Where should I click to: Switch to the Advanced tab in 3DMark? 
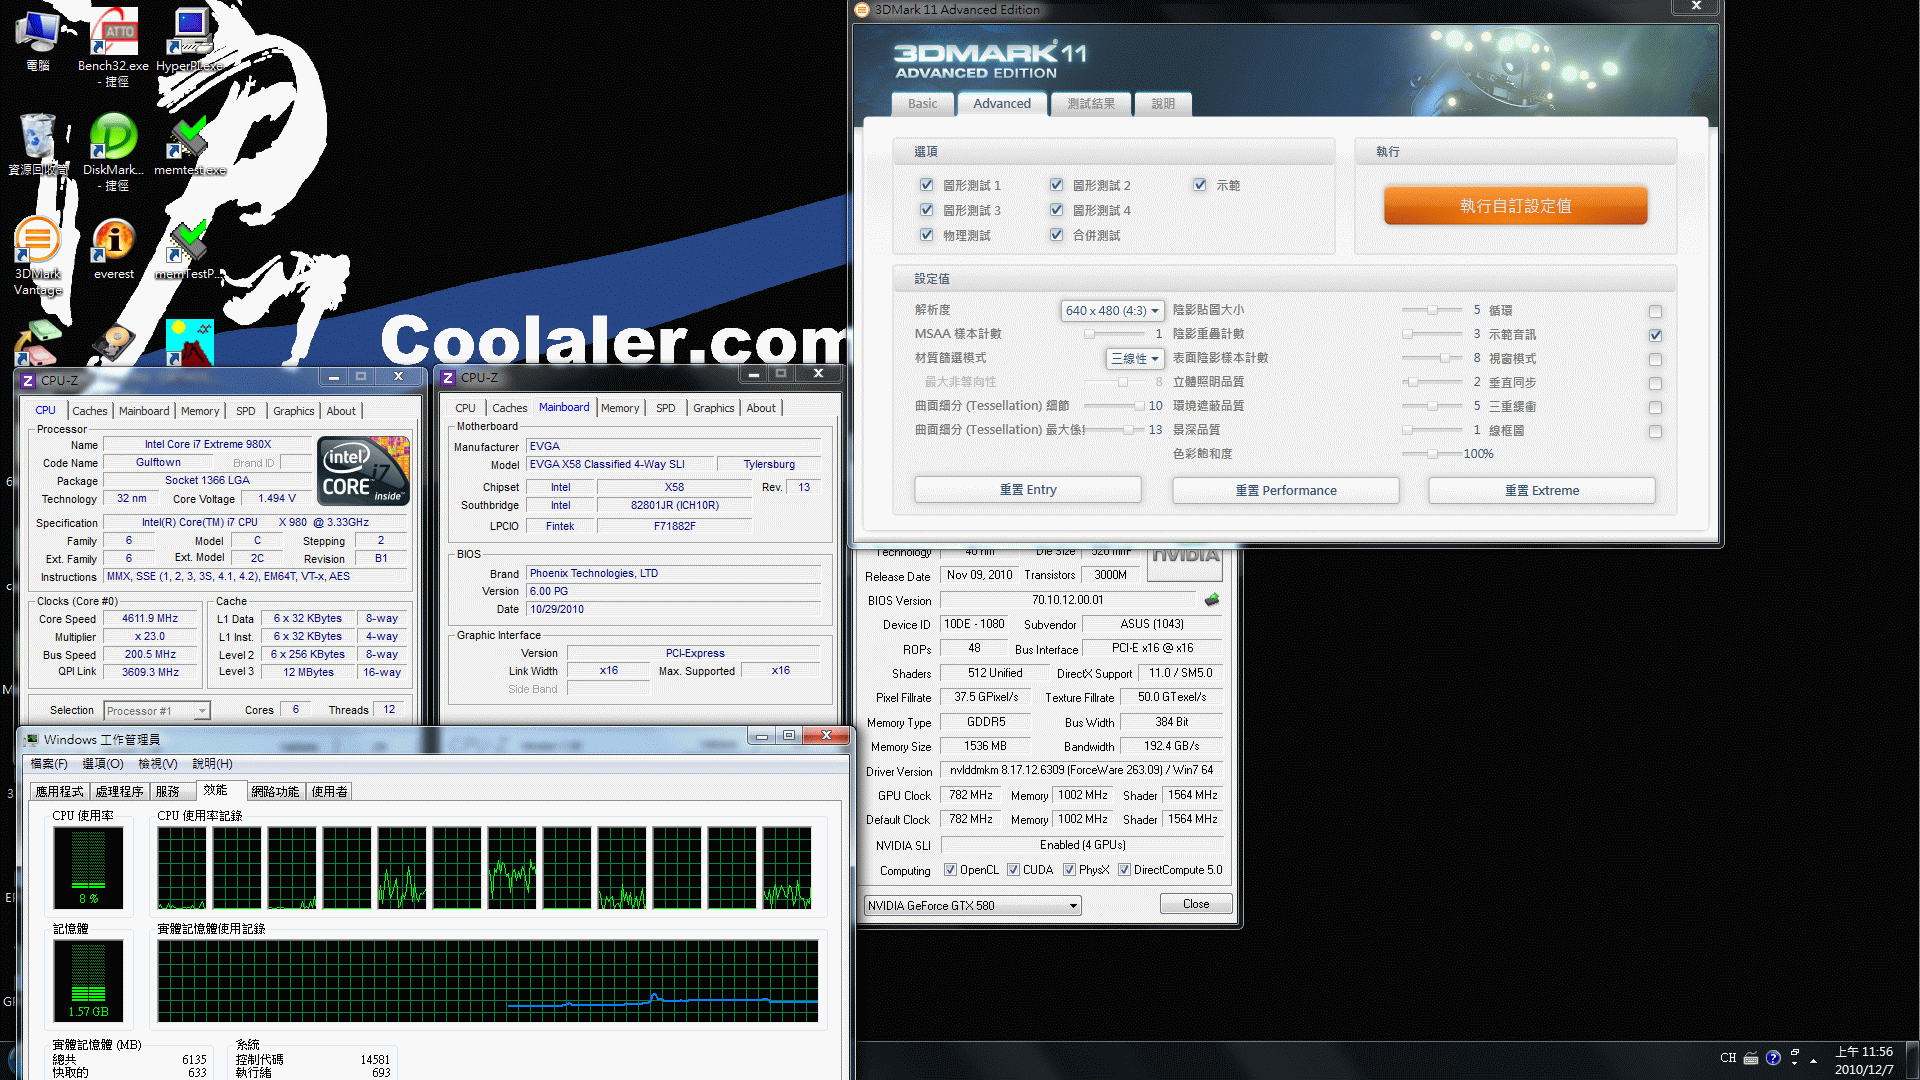point(1002,104)
